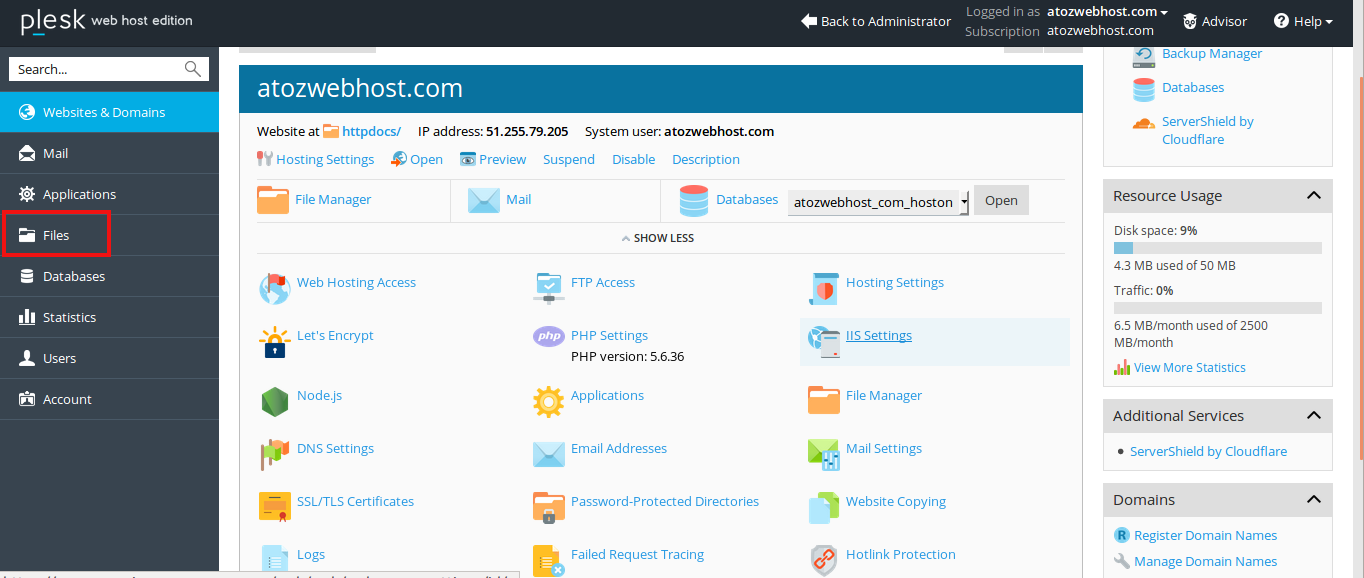This screenshot has height=578, width=1364.
Task: Click the Failed Request Tracing link
Action: click(x=637, y=554)
